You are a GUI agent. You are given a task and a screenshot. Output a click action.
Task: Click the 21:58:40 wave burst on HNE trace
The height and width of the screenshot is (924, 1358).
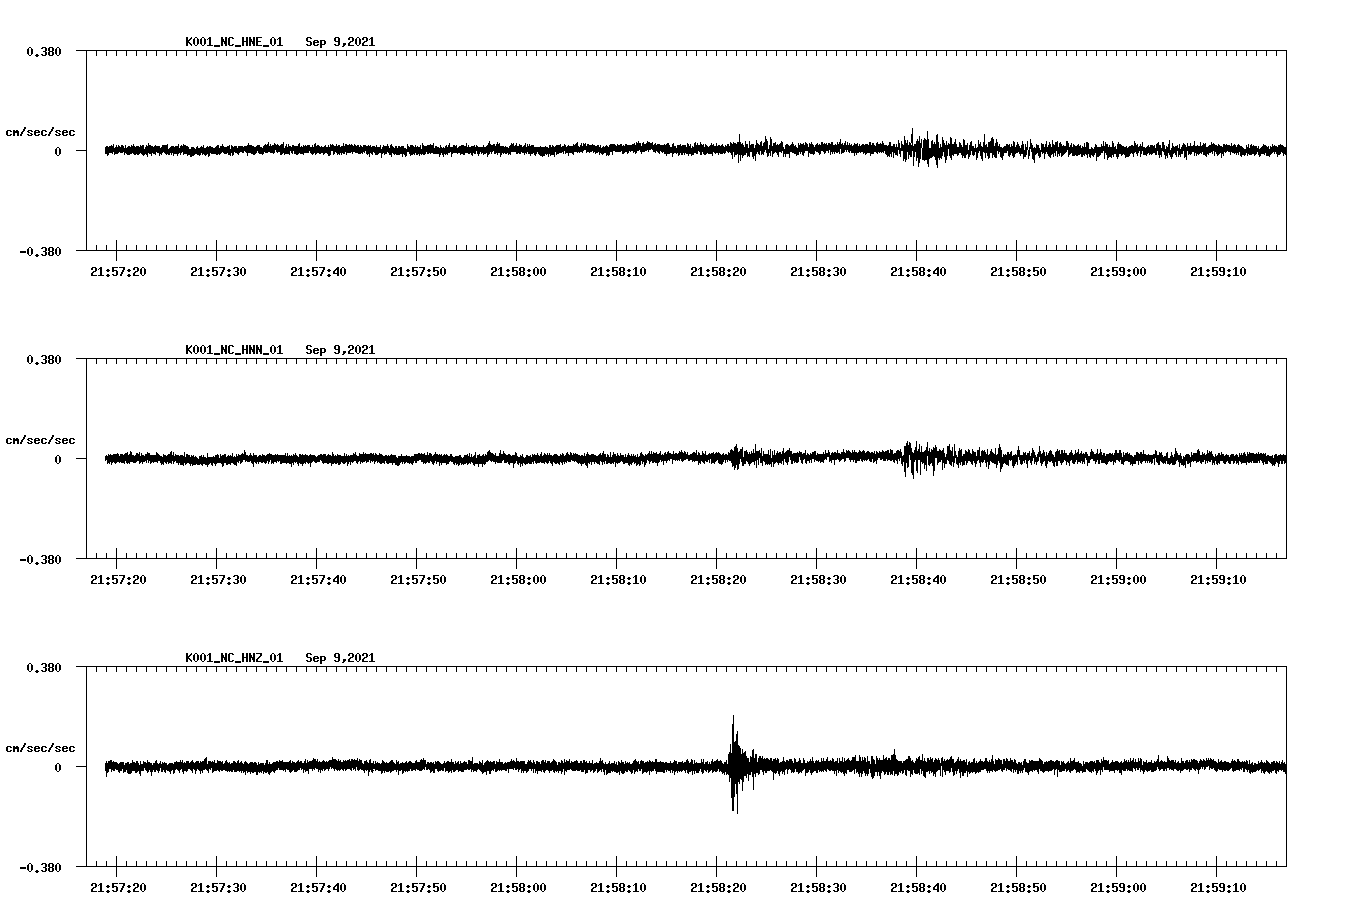[922, 148]
